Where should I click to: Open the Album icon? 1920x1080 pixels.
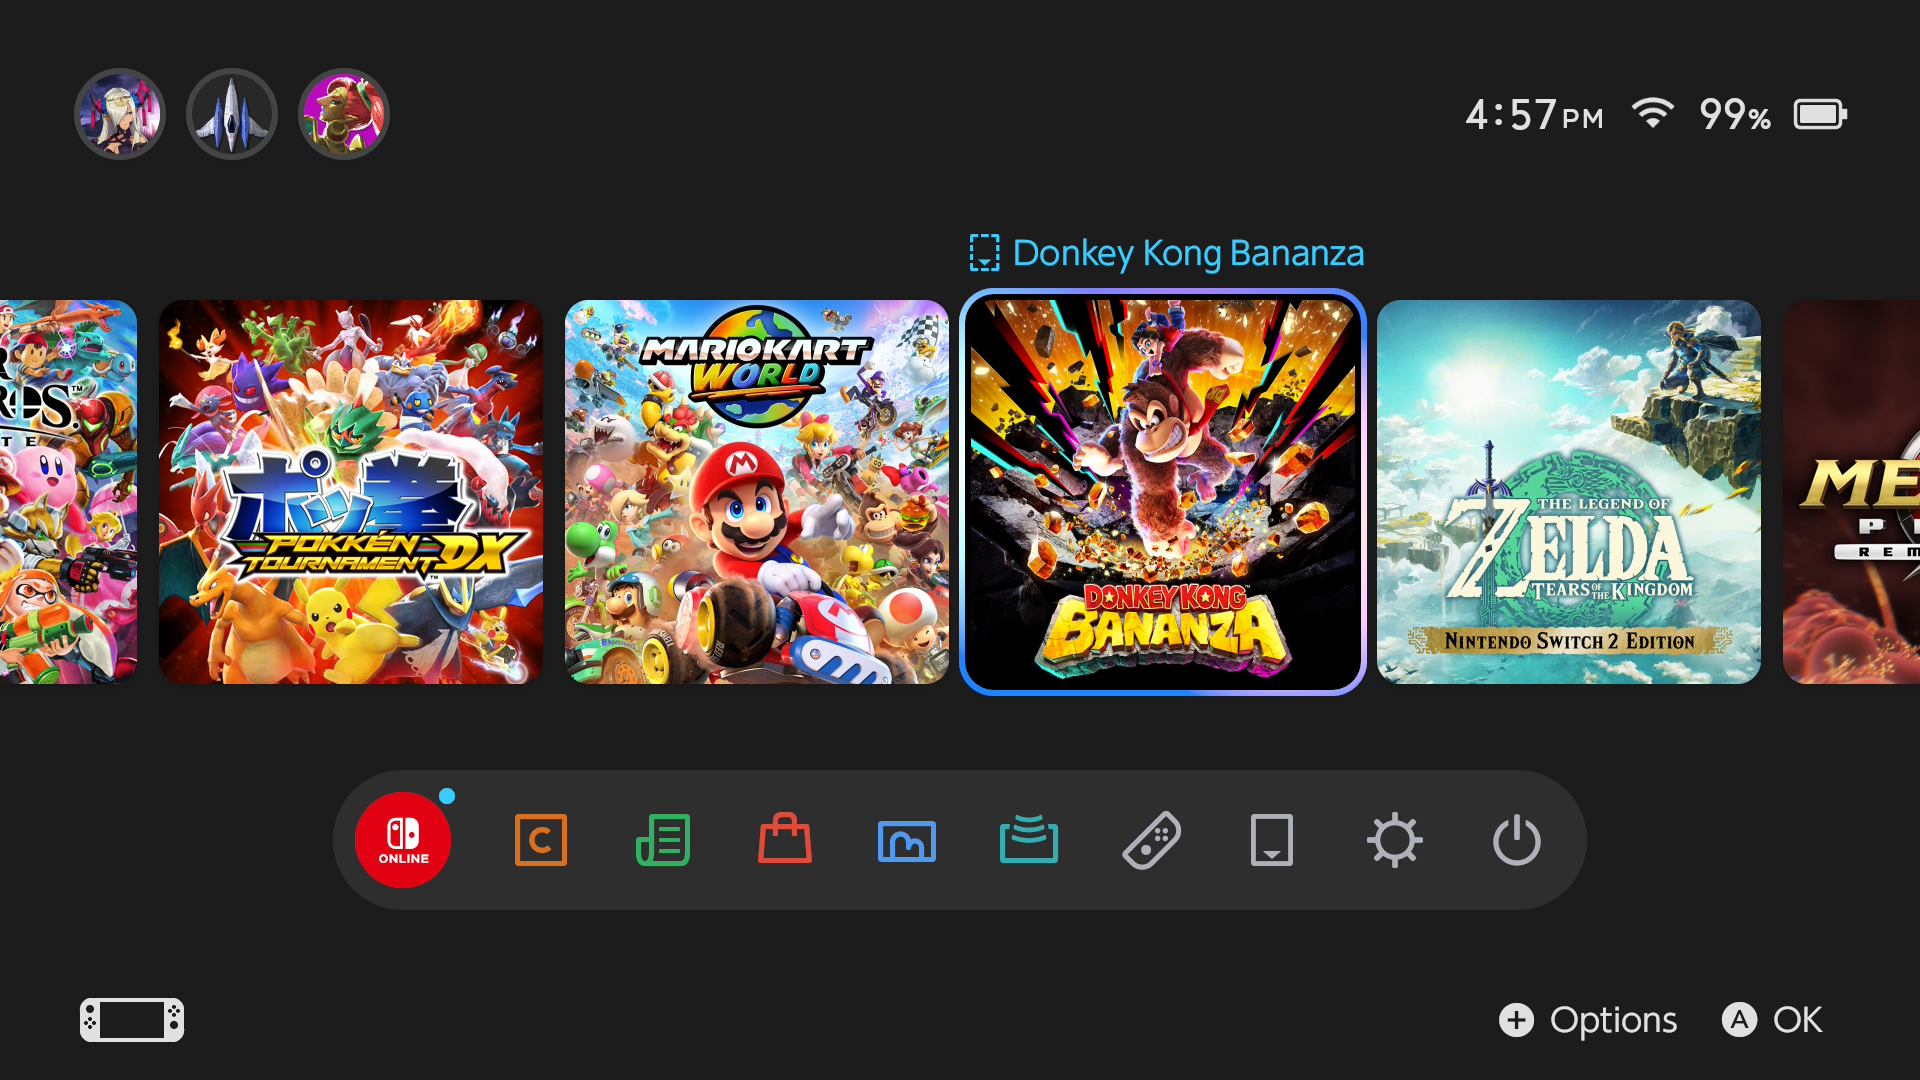tap(907, 841)
